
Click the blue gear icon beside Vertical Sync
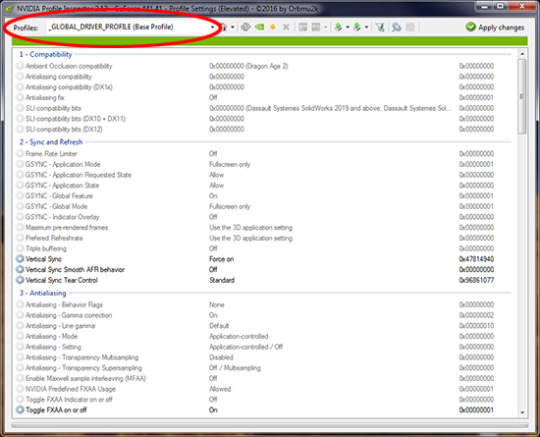click(20, 259)
